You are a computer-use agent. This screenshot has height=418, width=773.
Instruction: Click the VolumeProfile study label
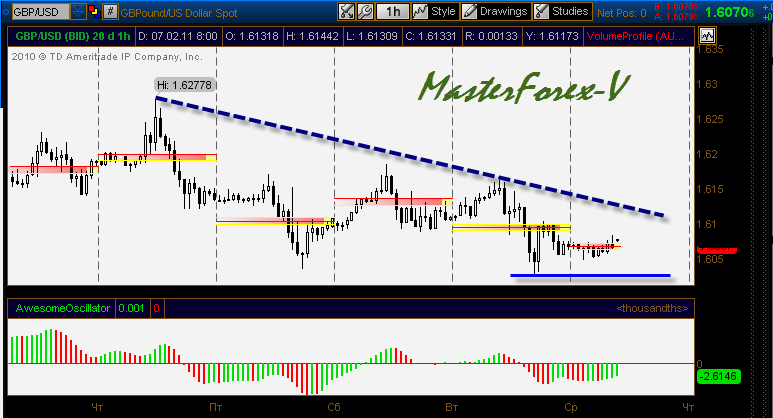(635, 36)
